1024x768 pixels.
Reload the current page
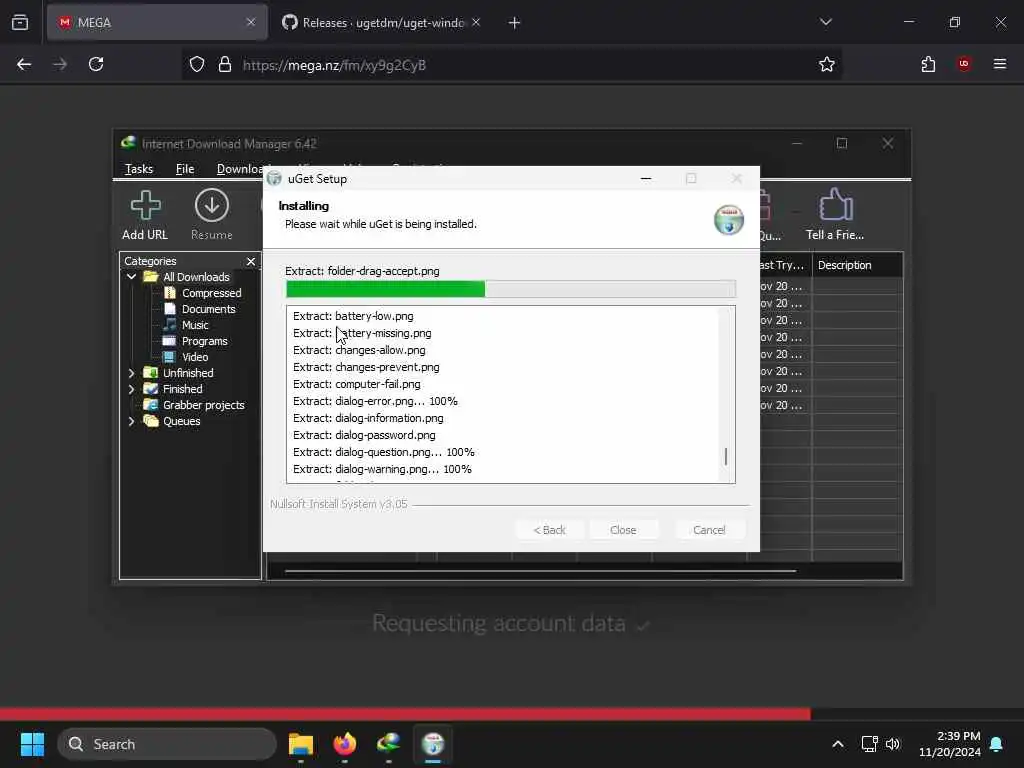point(96,64)
